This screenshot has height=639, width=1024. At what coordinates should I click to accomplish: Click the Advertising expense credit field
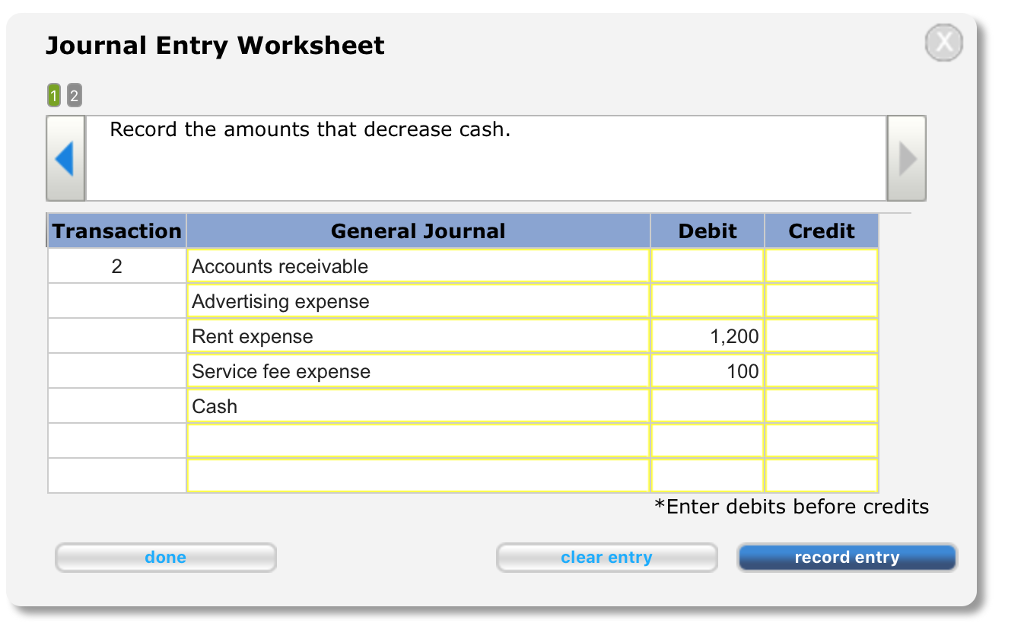pyautogui.click(x=820, y=301)
